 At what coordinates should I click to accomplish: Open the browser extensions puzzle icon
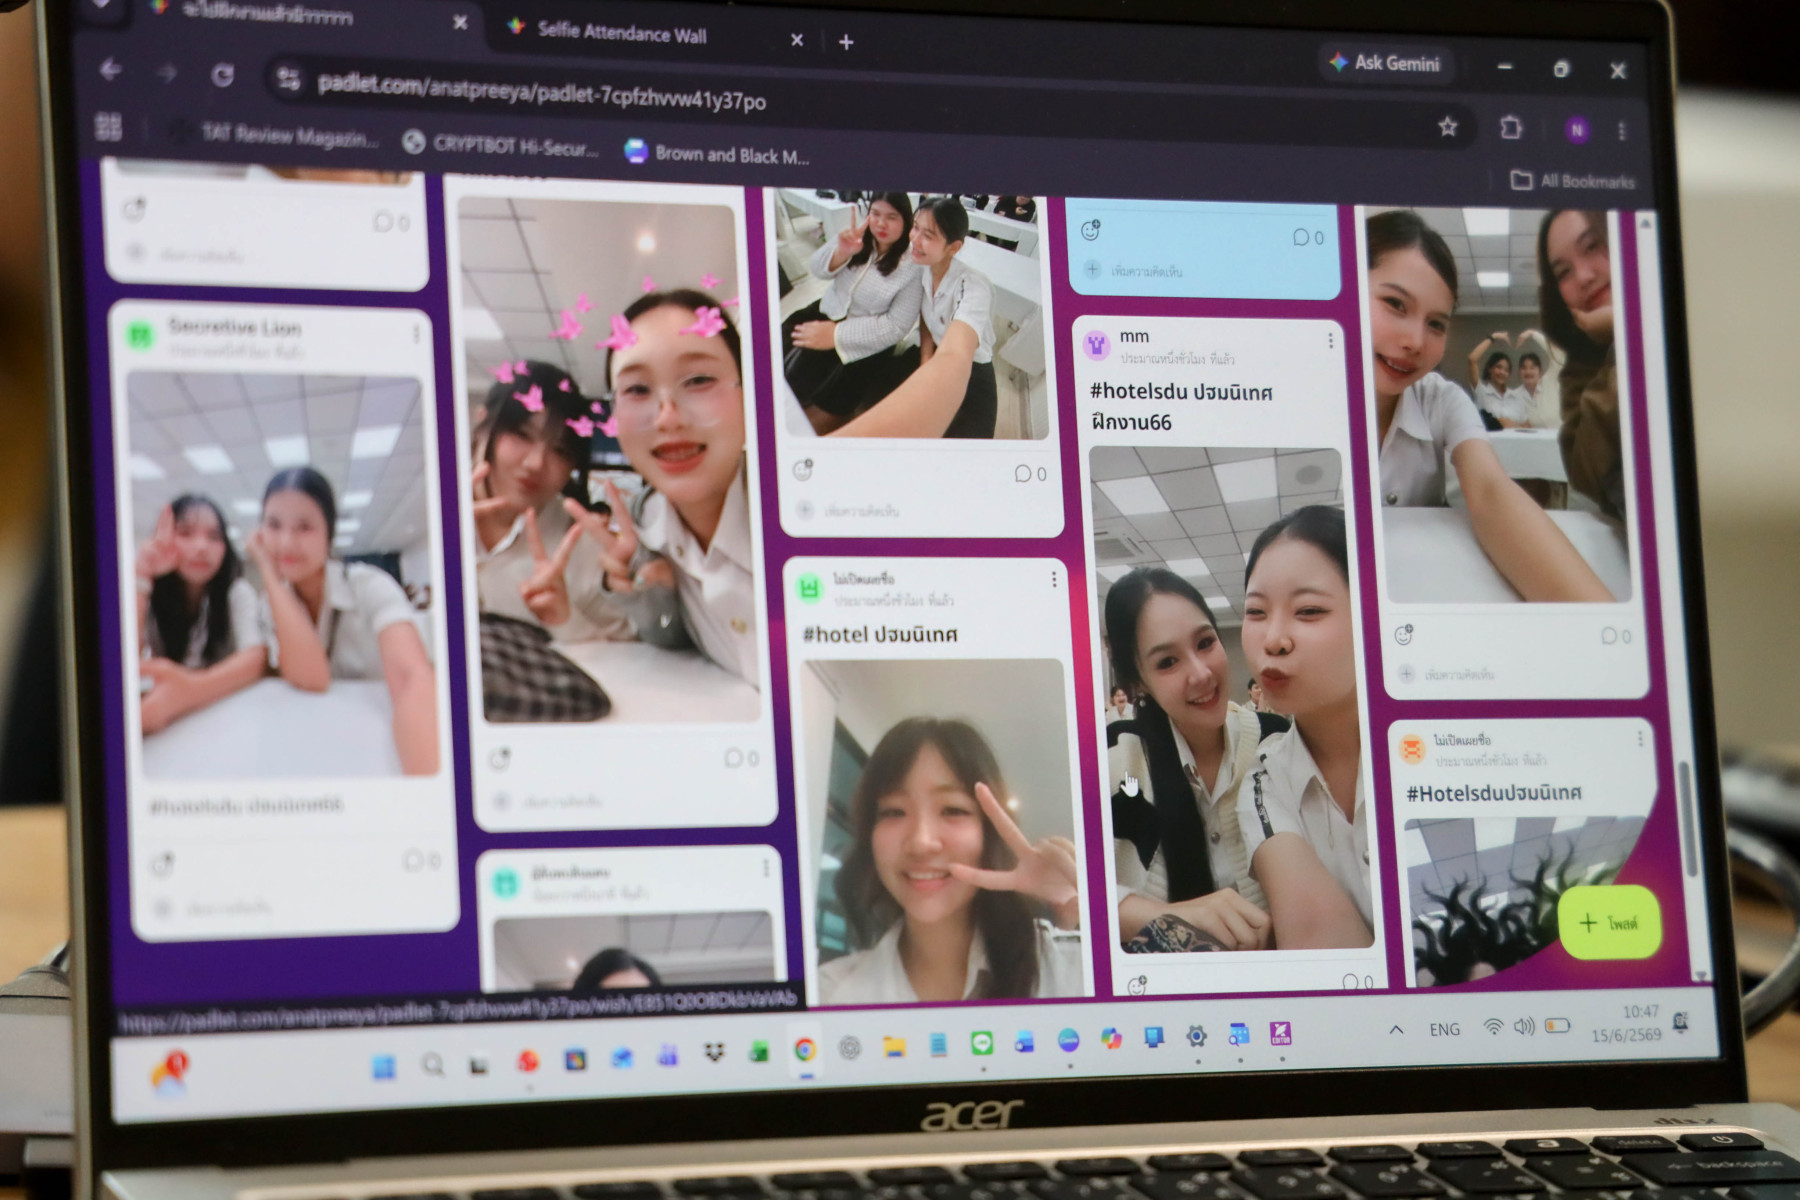tap(1510, 128)
